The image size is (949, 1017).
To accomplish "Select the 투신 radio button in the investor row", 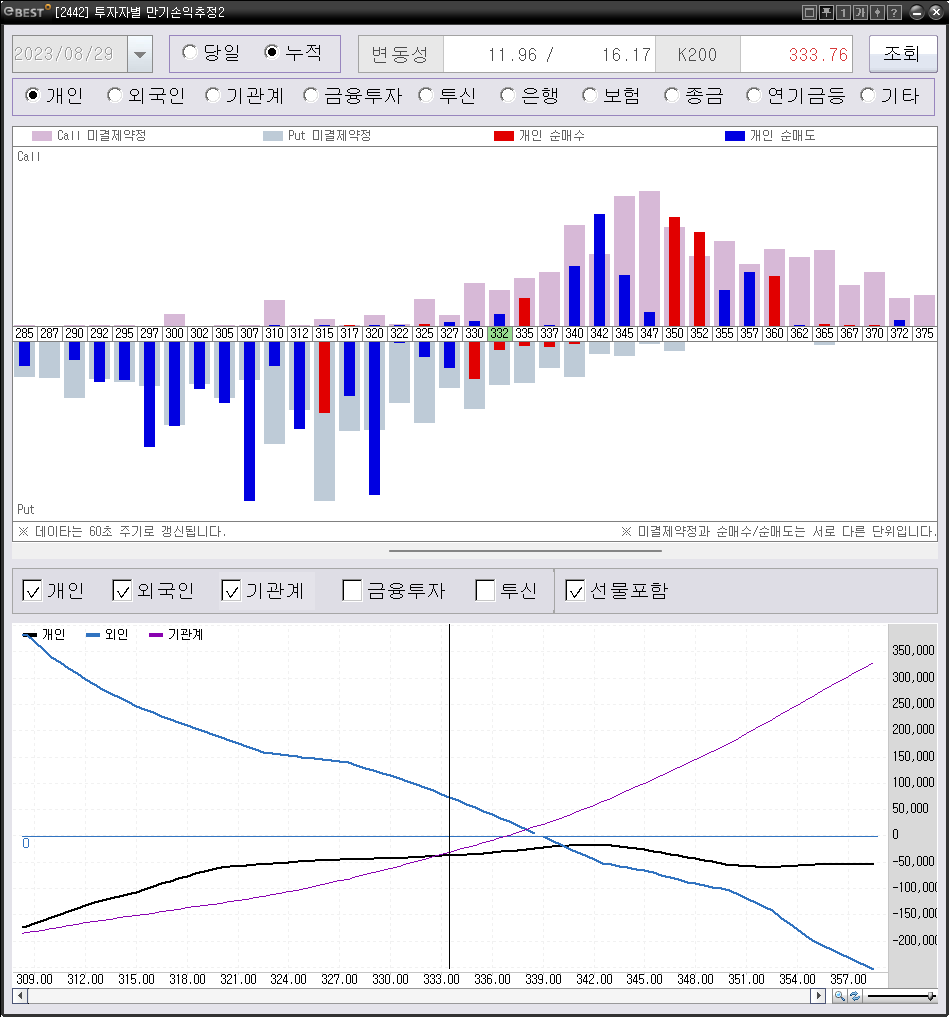I will (x=426, y=95).
